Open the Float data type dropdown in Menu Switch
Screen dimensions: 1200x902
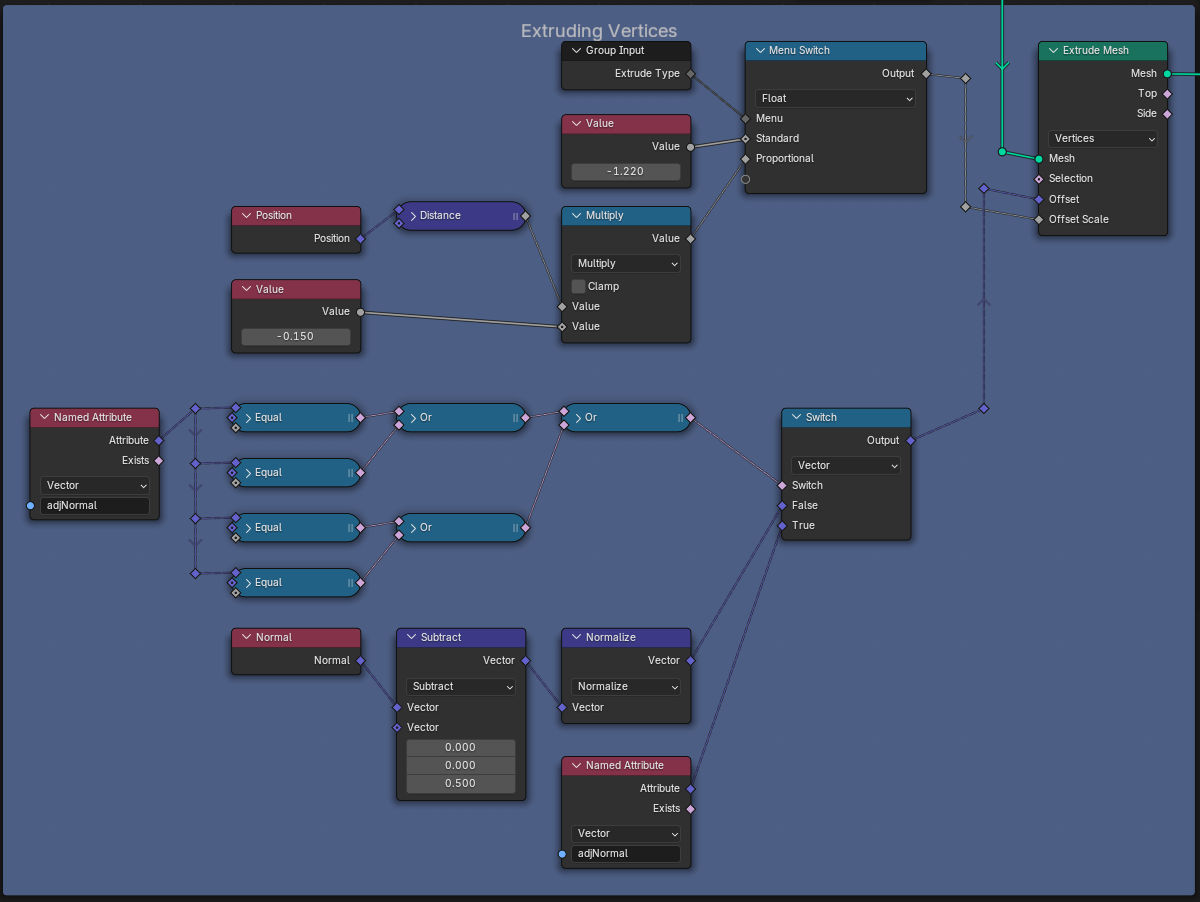pos(834,98)
